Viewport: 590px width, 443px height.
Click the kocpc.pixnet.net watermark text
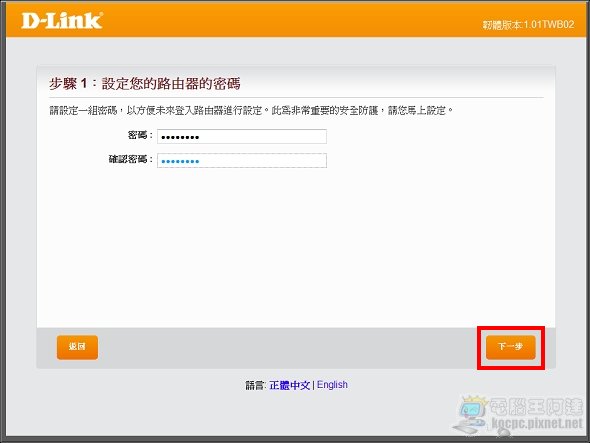[x=537, y=423]
